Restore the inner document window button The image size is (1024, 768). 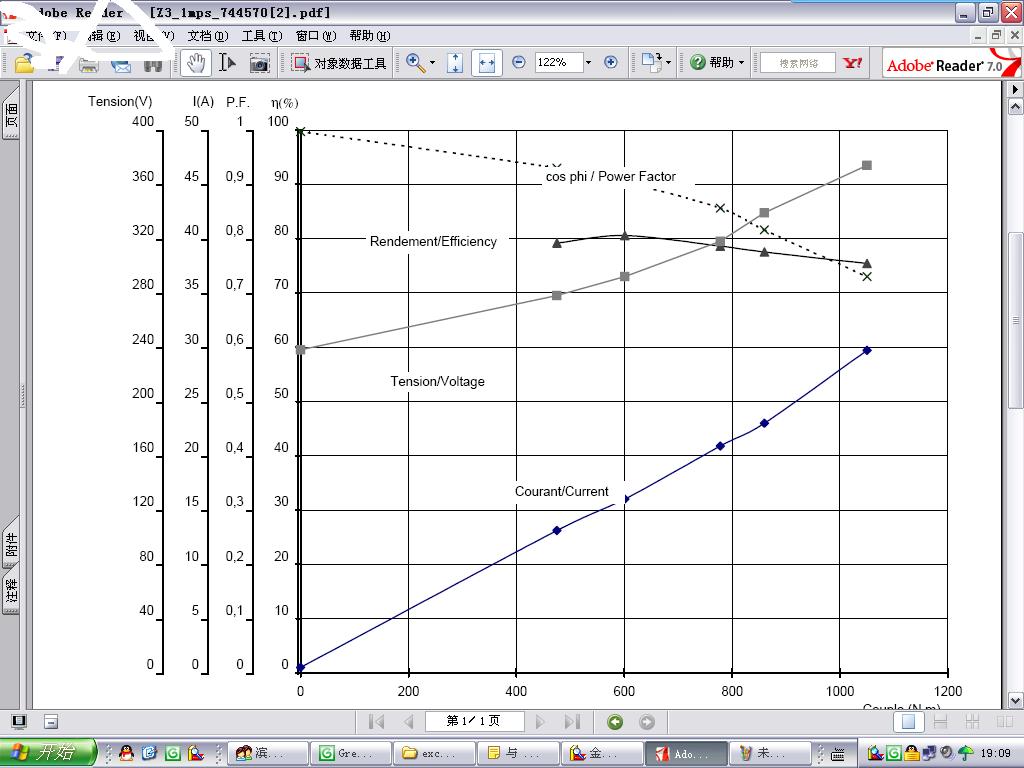[x=996, y=36]
